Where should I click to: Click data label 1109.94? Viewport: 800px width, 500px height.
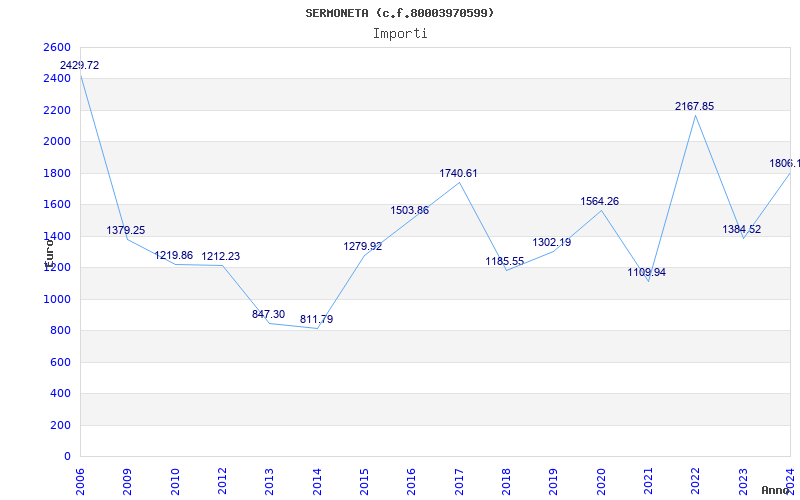pos(646,272)
